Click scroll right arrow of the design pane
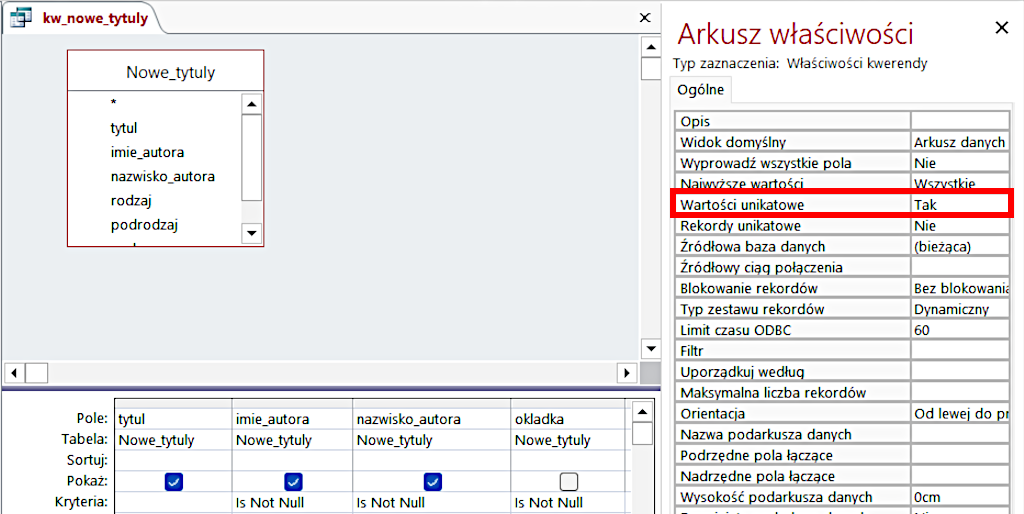This screenshot has width=1024, height=514. [626, 373]
